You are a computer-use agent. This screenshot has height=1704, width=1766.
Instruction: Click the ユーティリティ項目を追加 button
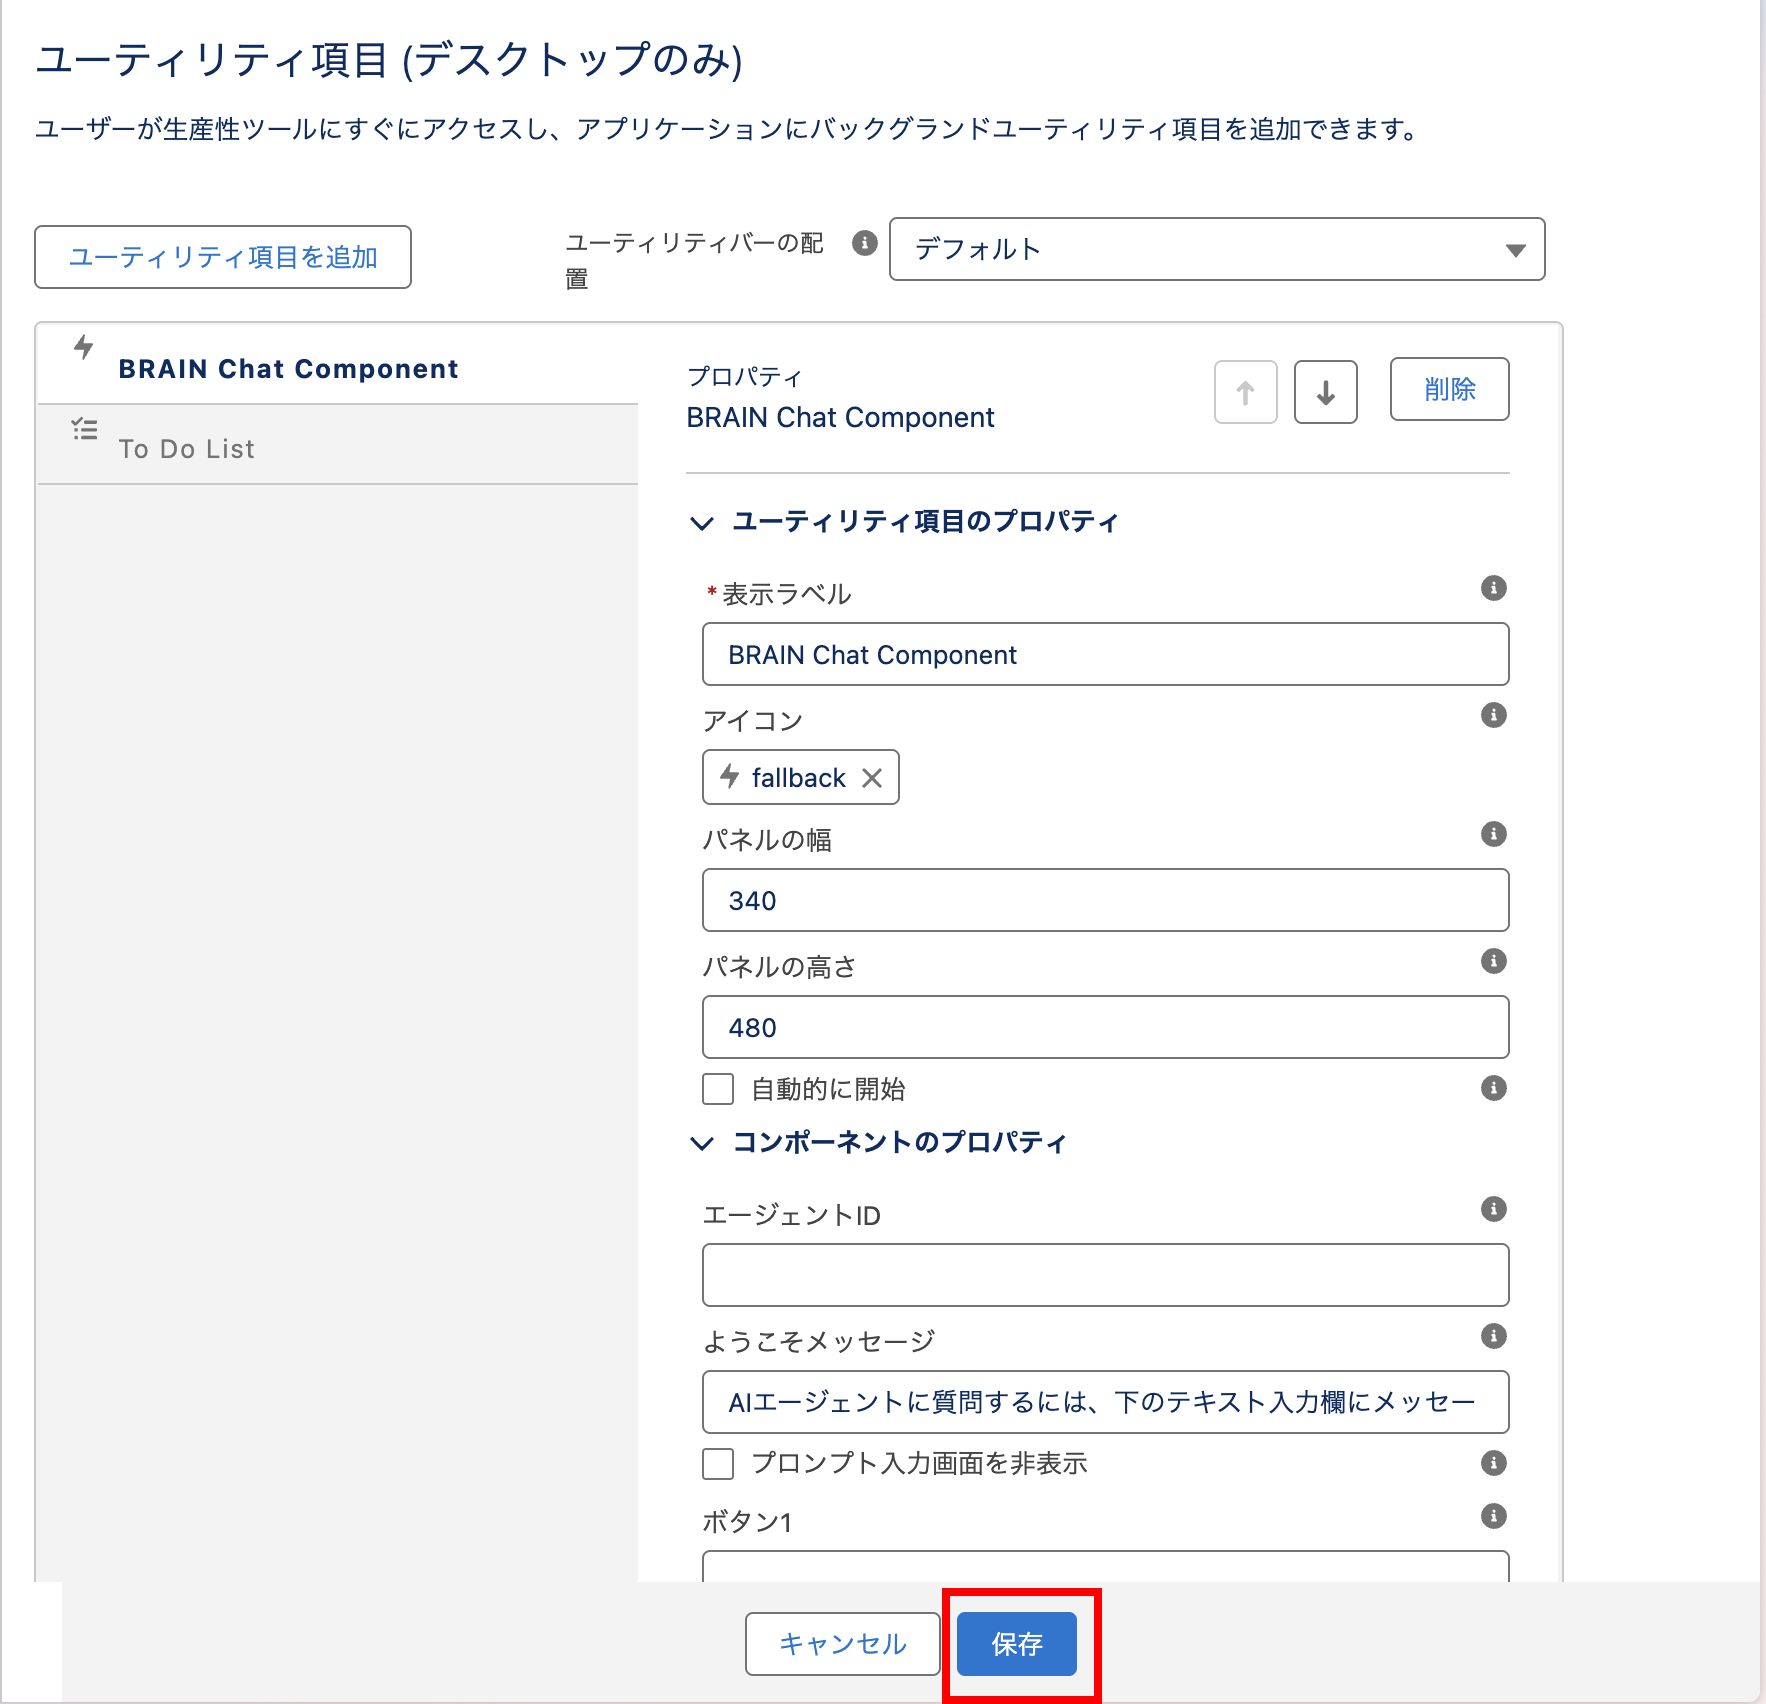[223, 257]
